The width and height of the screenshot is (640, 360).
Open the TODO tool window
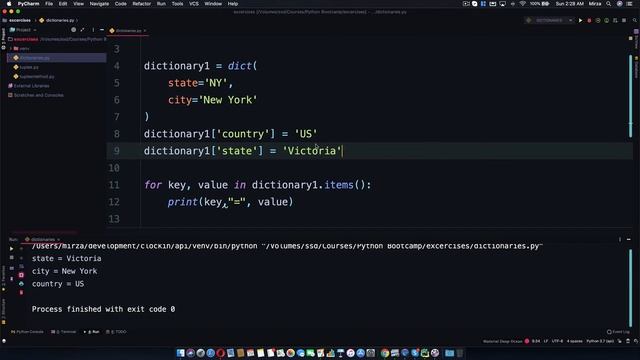[116, 332]
